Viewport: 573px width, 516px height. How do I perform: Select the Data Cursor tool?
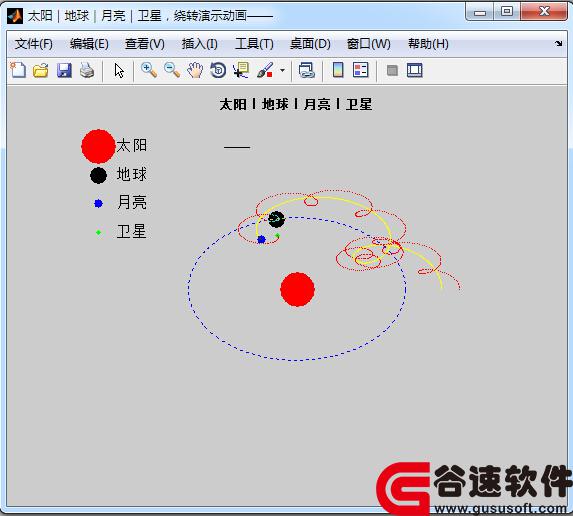(x=241, y=70)
